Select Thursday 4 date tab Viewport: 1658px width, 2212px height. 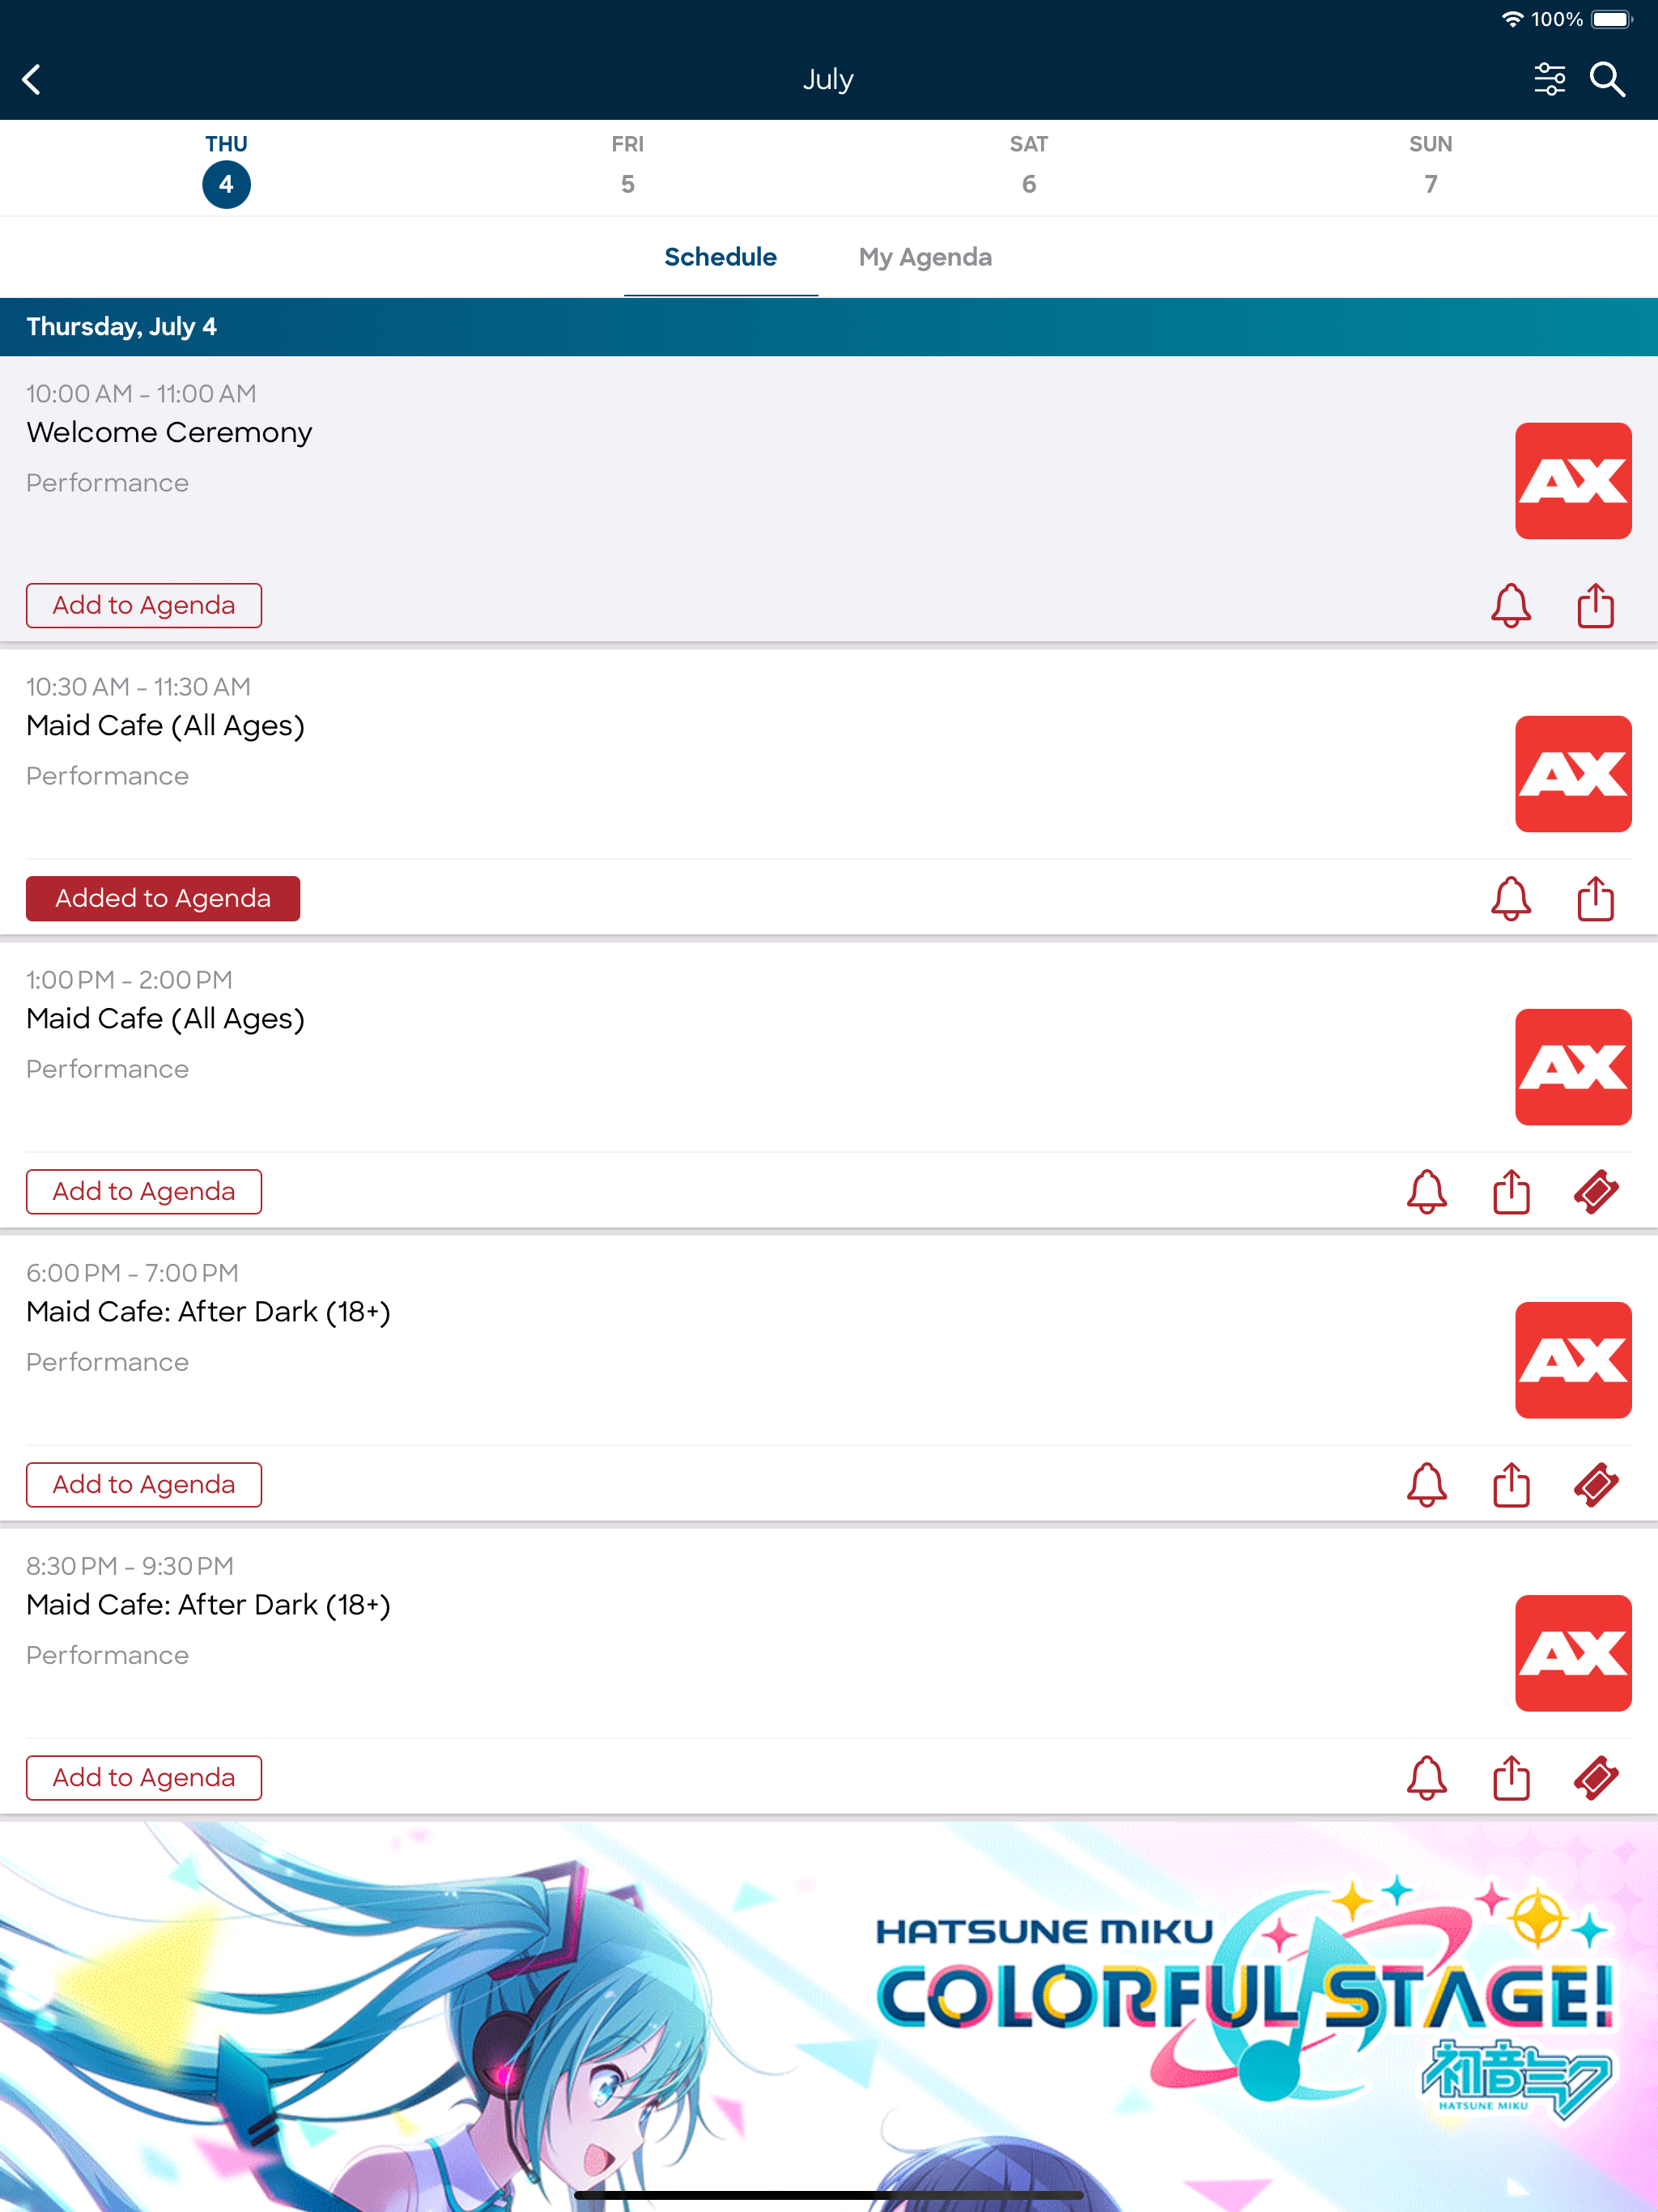tap(226, 169)
